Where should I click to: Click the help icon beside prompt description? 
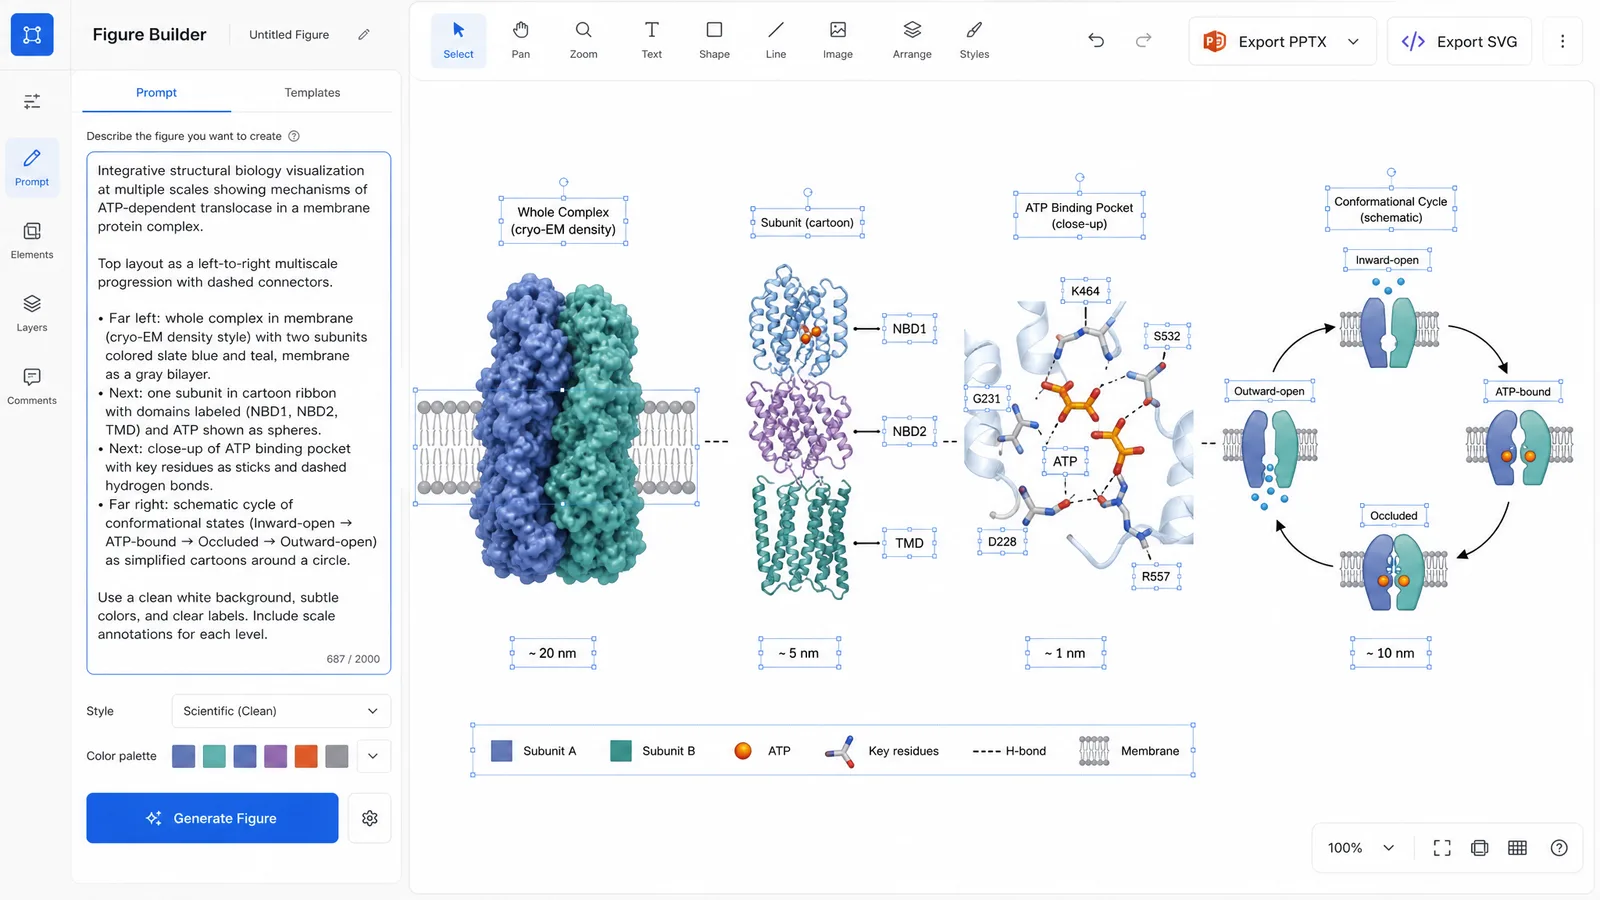(x=294, y=136)
